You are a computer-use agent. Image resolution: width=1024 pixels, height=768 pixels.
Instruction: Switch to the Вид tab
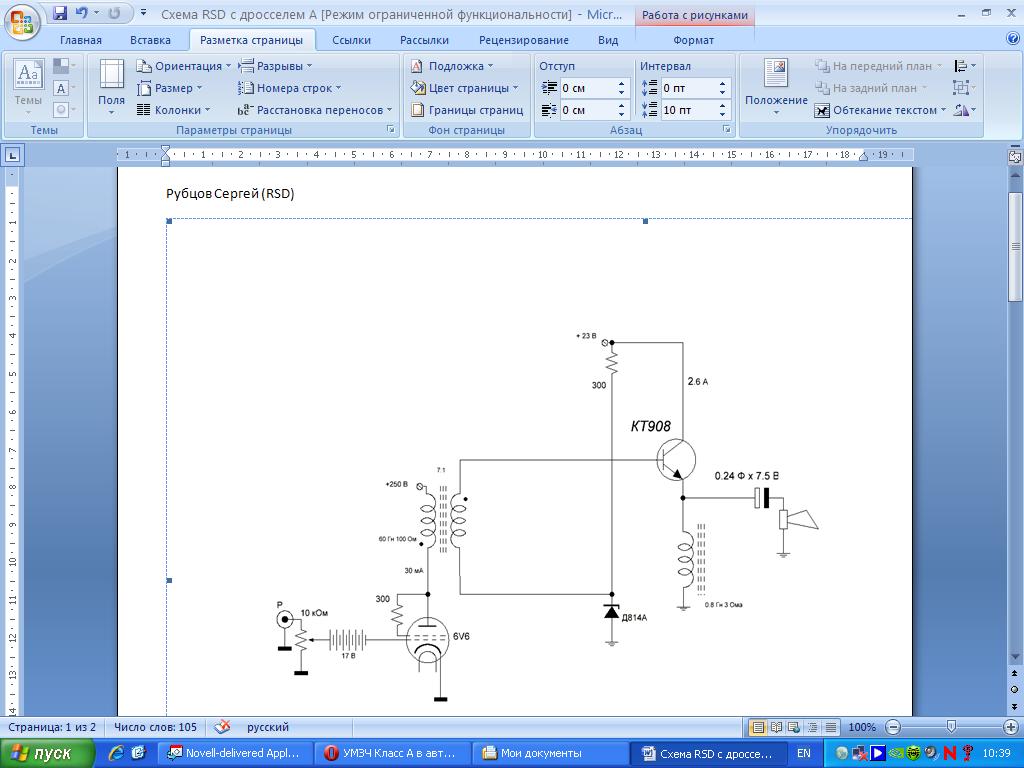607,40
